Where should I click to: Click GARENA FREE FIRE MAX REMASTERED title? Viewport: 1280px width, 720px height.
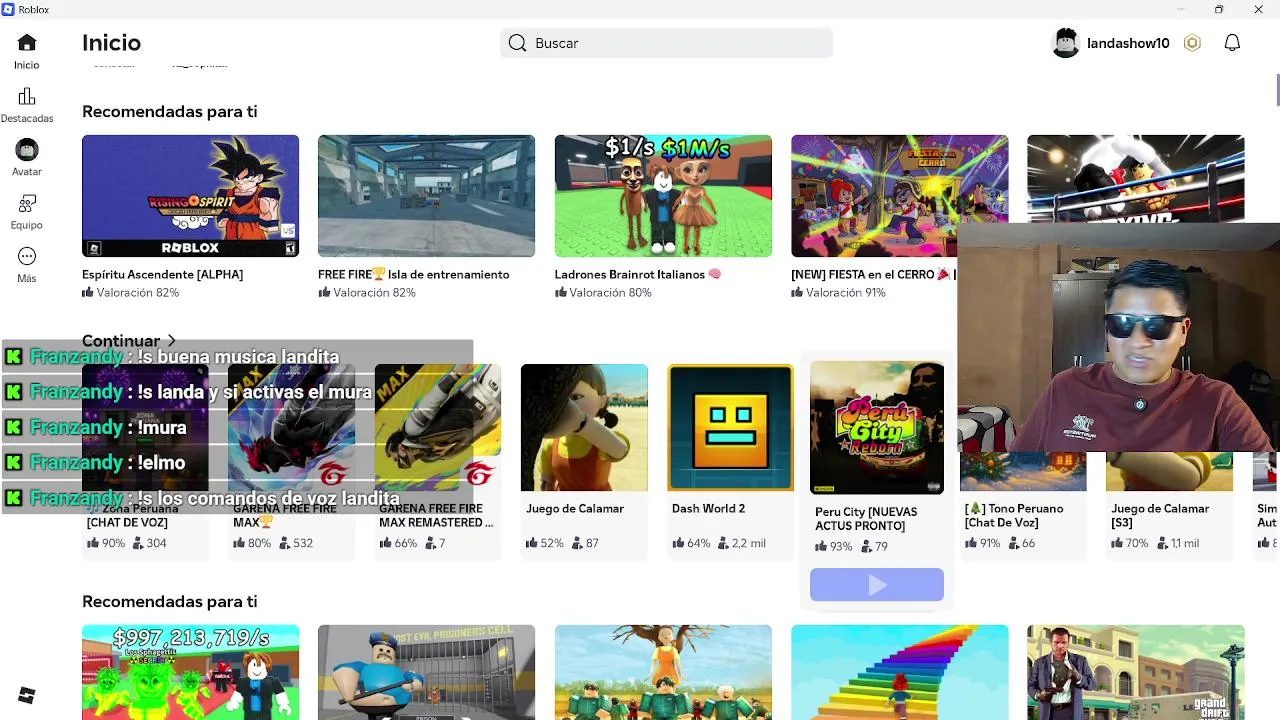[436, 515]
